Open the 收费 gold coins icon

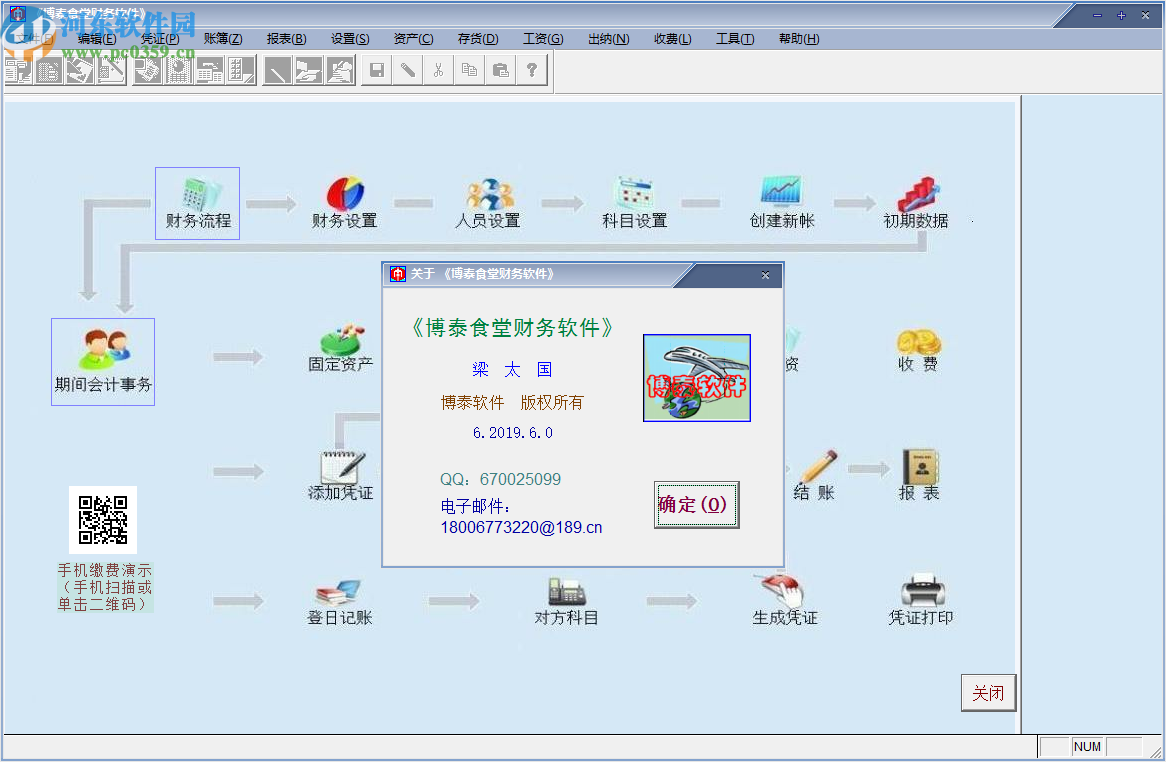(918, 350)
